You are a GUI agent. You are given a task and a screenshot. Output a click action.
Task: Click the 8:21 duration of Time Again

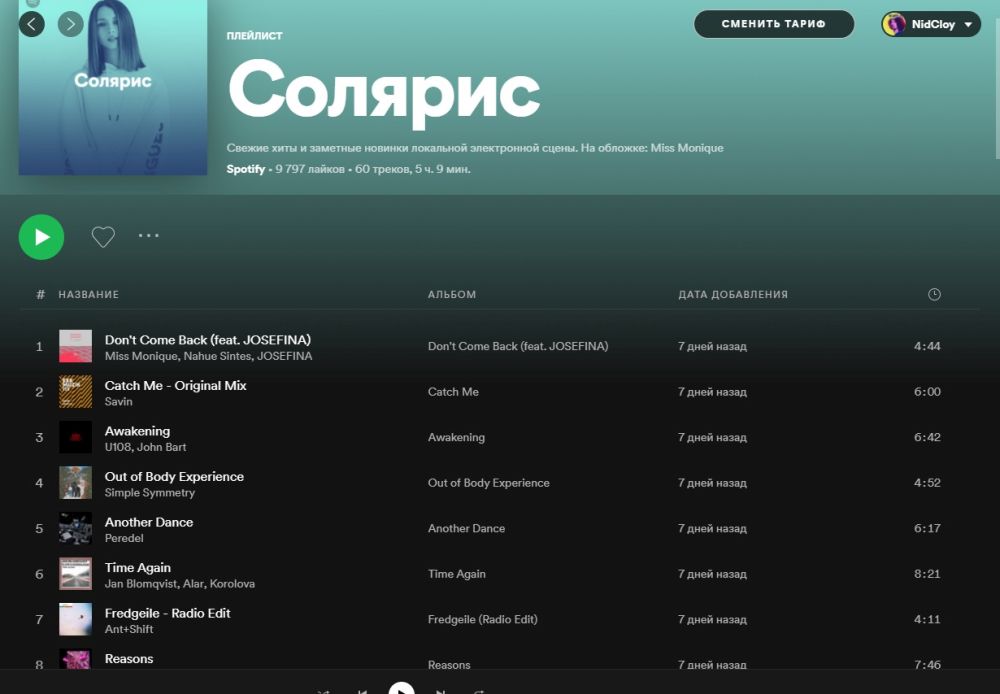[927, 574]
